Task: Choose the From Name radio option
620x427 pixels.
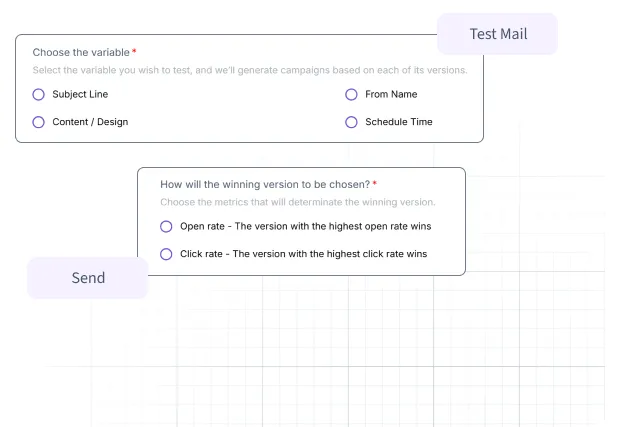Action: 351,95
